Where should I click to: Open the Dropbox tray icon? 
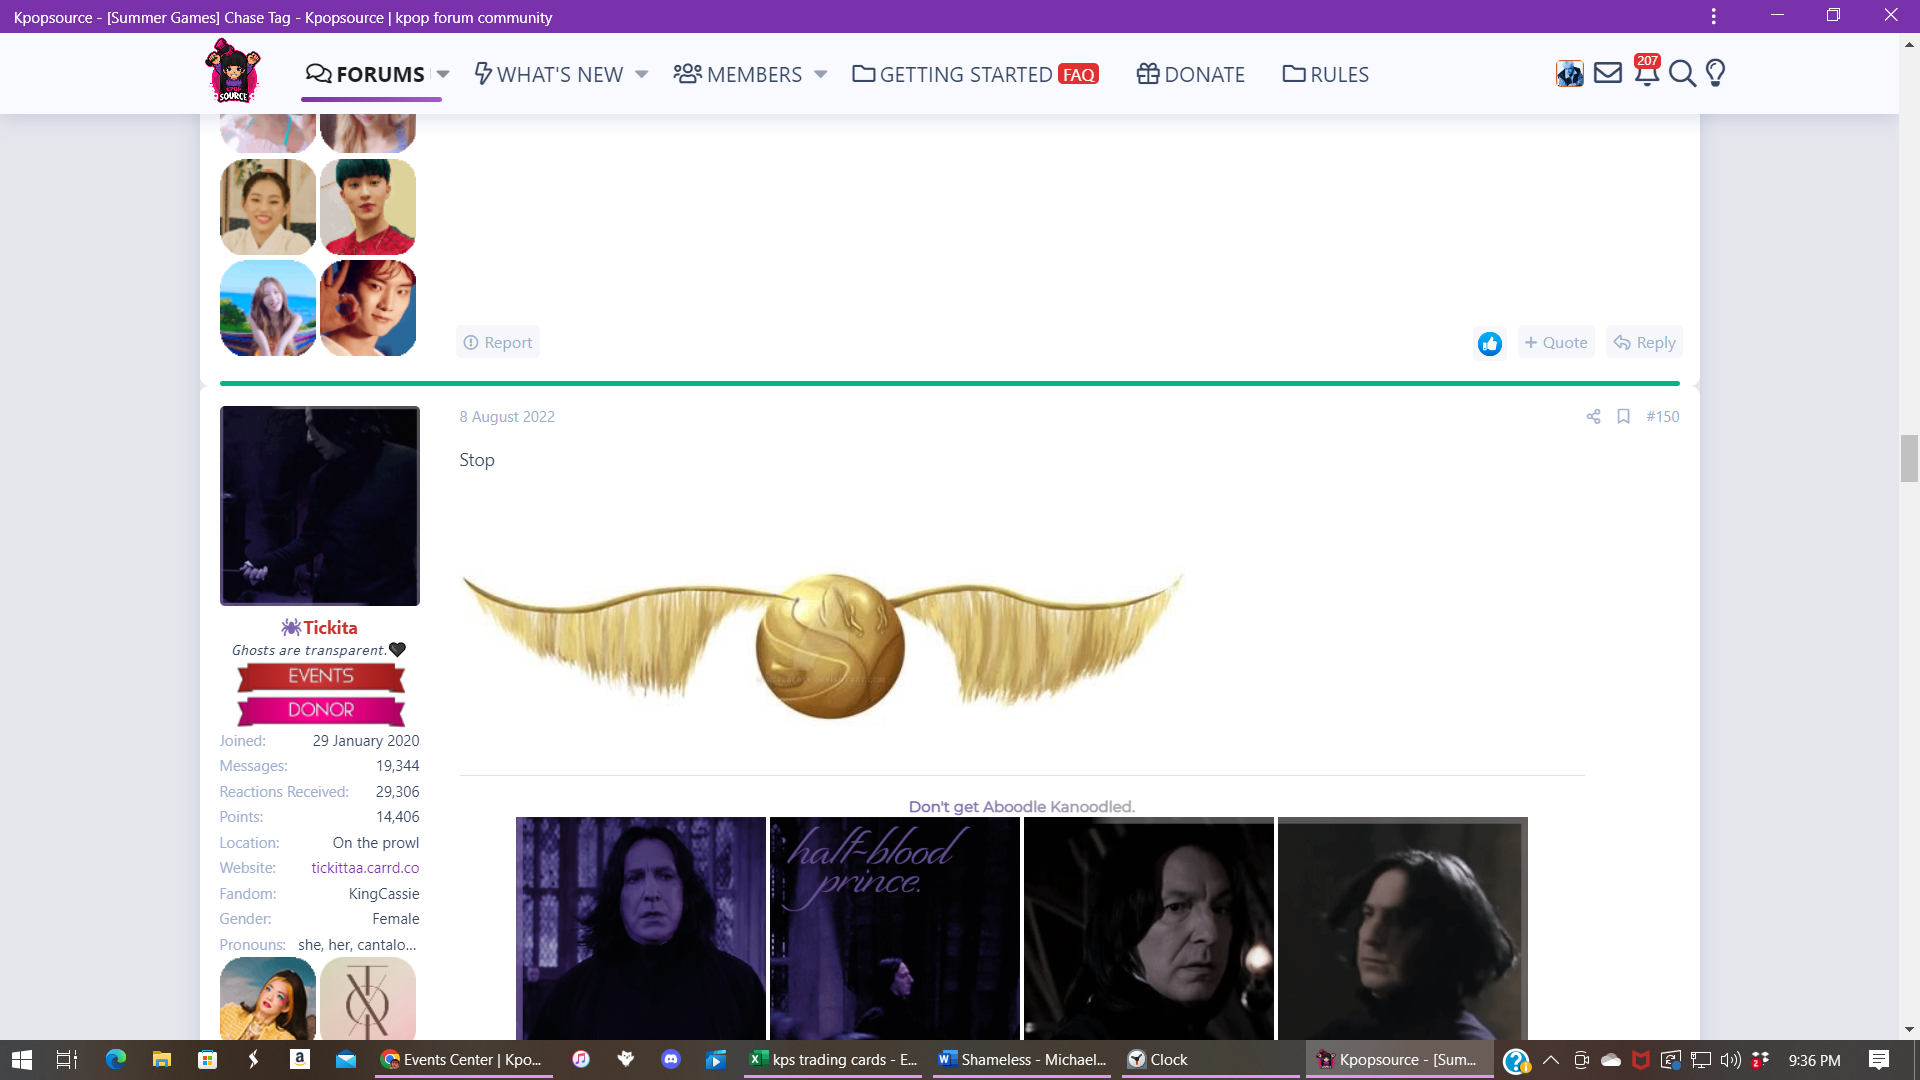tap(1761, 1059)
